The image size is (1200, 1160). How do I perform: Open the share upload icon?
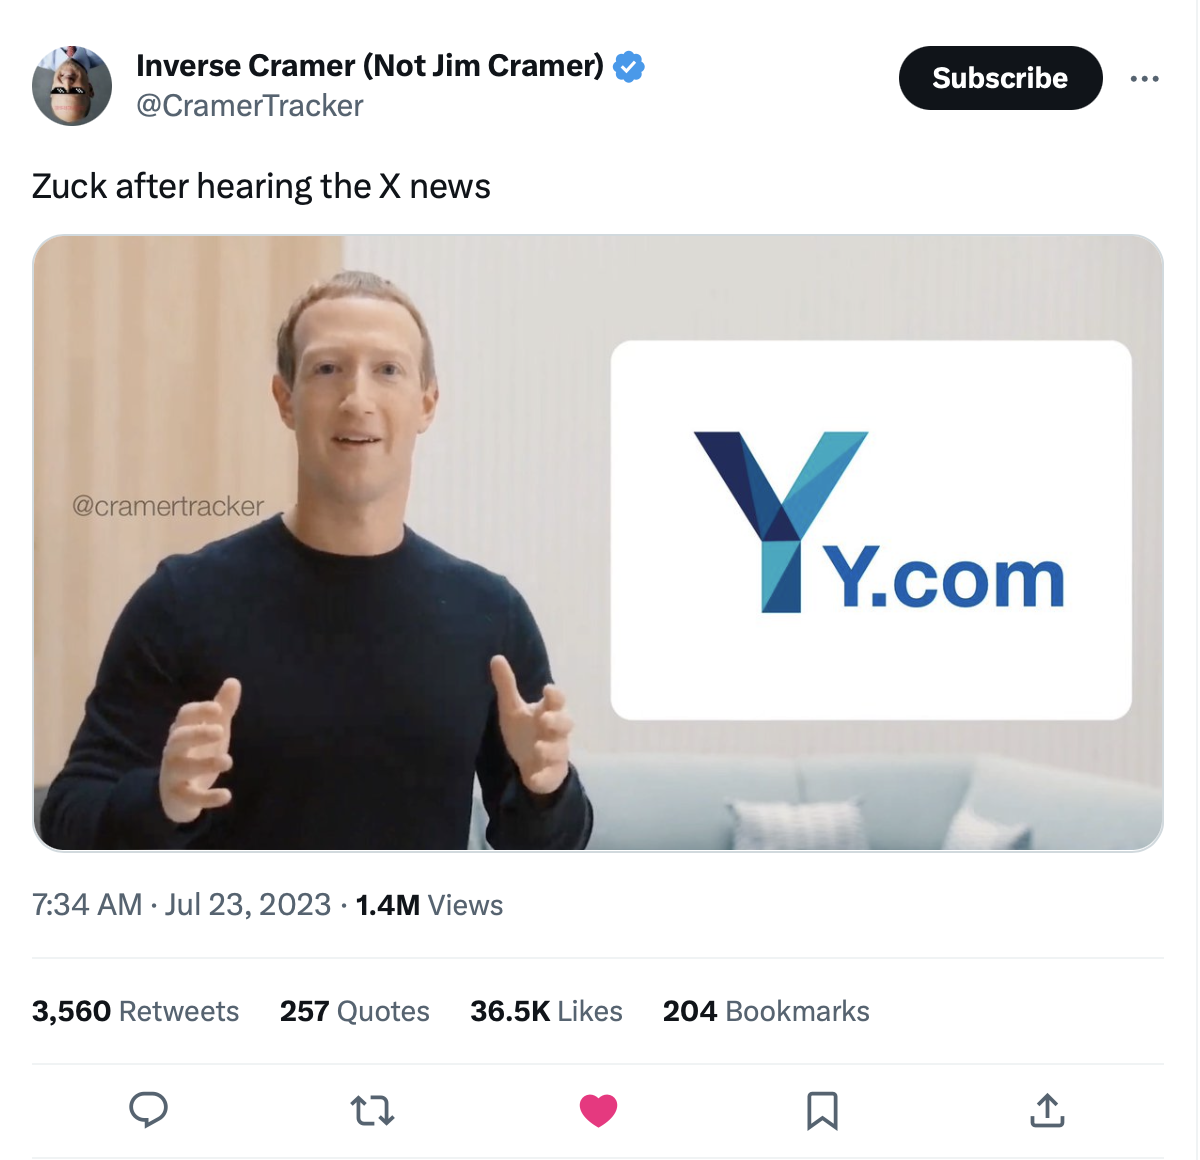point(1047,1110)
